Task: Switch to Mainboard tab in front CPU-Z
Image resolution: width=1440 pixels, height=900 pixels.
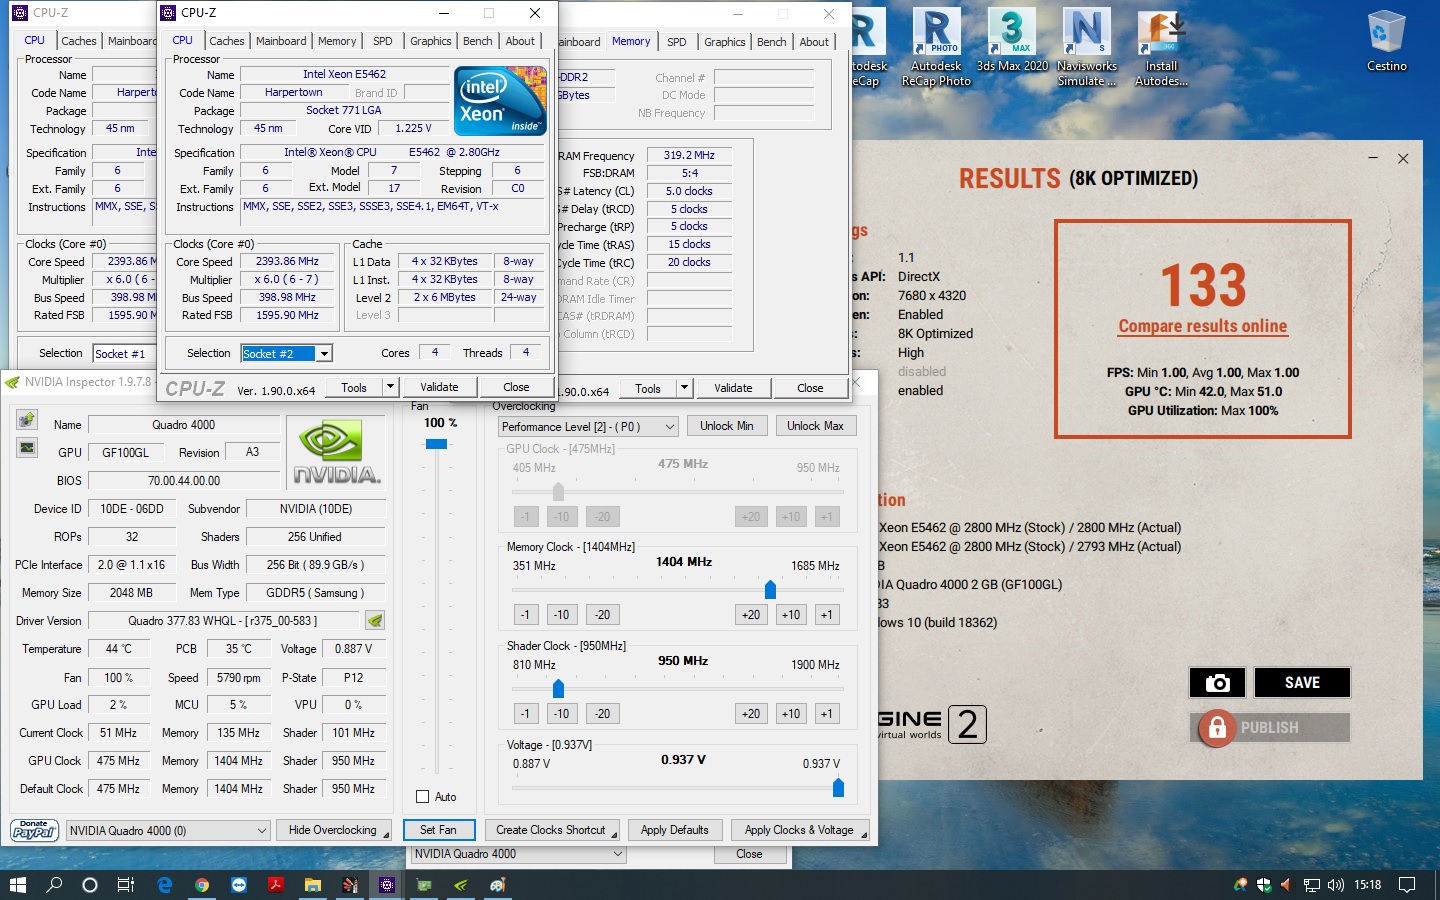Action: pyautogui.click(x=281, y=41)
